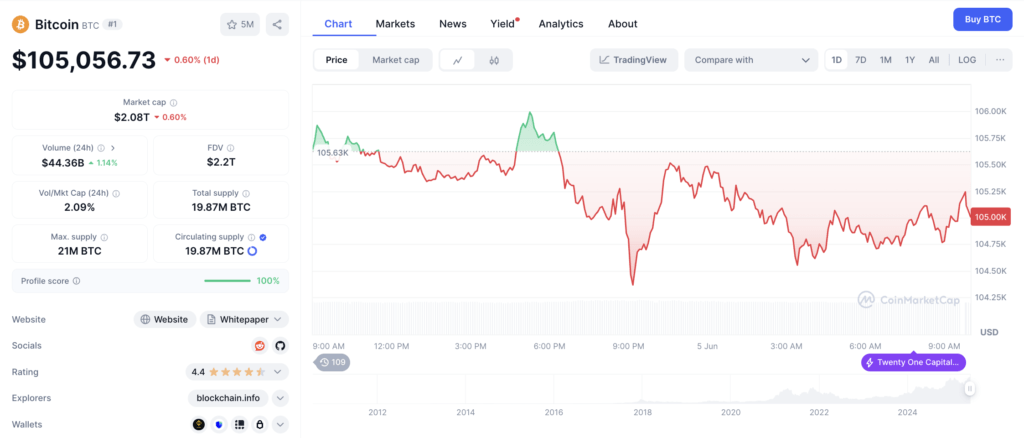Expand the Explorers list chevron
Screen dimensions: 1024x438
click(x=280, y=398)
